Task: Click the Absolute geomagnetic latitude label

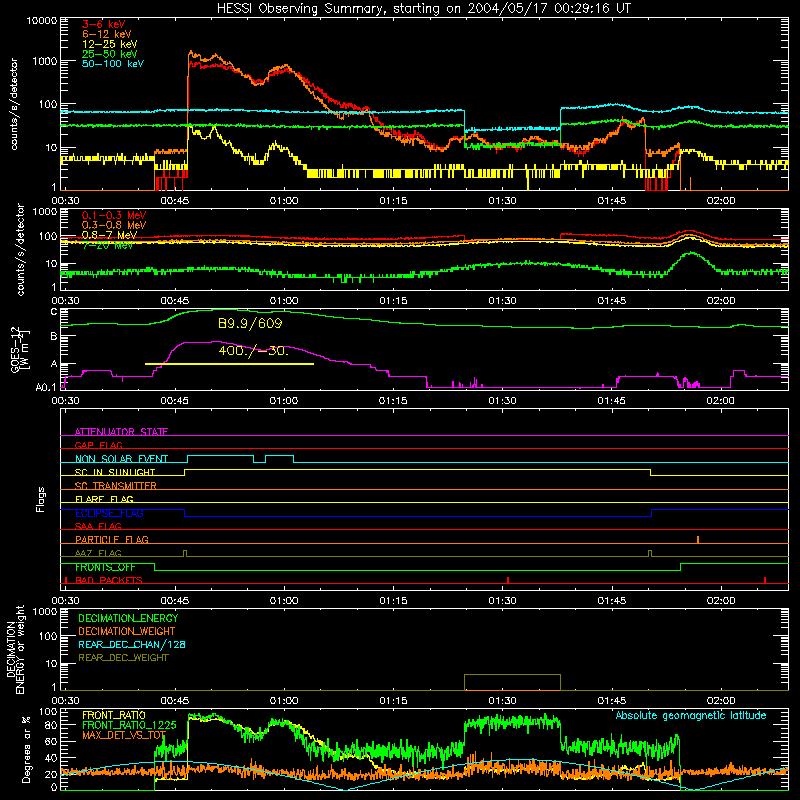Action: pyautogui.click(x=691, y=715)
